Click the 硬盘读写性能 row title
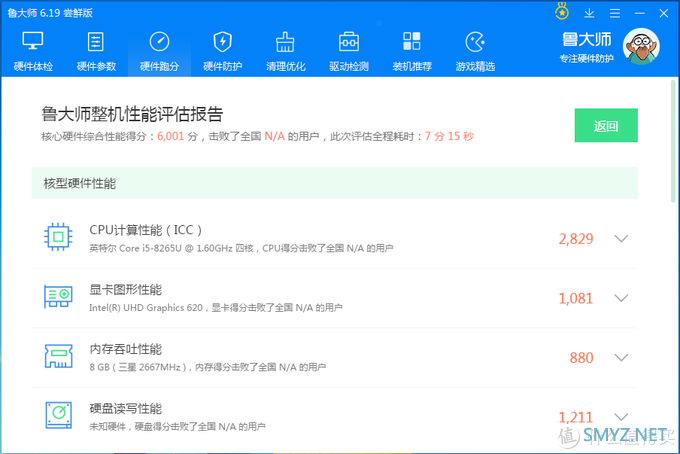The width and height of the screenshot is (680, 454). point(125,408)
